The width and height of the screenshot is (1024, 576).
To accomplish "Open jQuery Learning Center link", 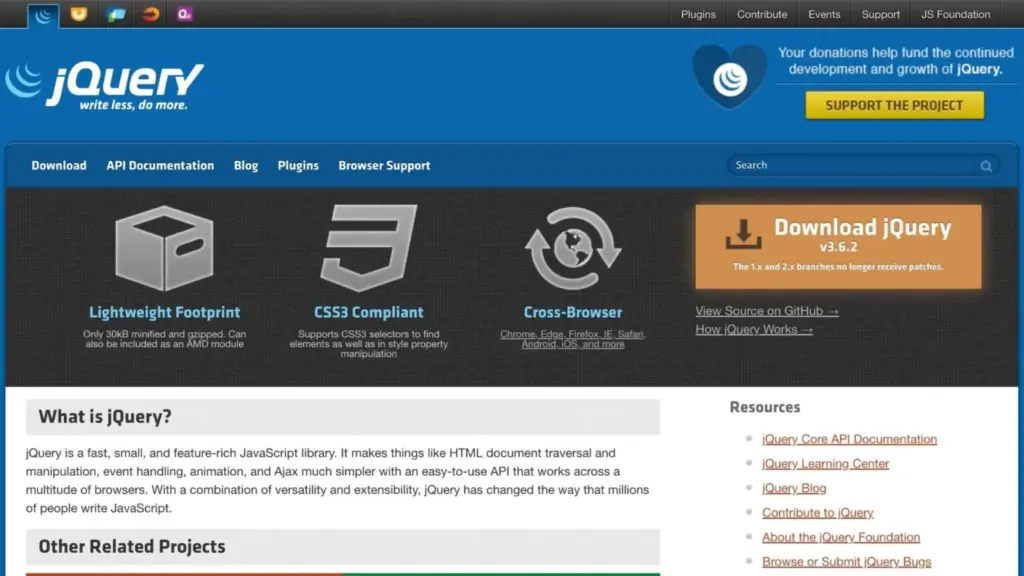I will click(x=825, y=464).
